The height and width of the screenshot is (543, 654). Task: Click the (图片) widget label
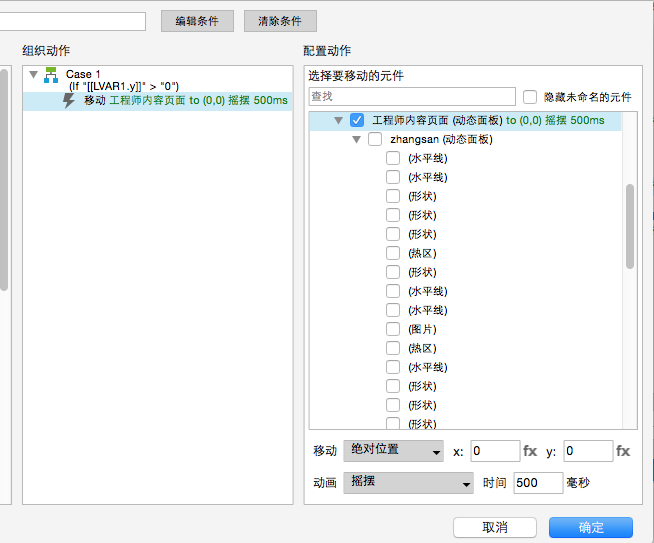(422, 329)
